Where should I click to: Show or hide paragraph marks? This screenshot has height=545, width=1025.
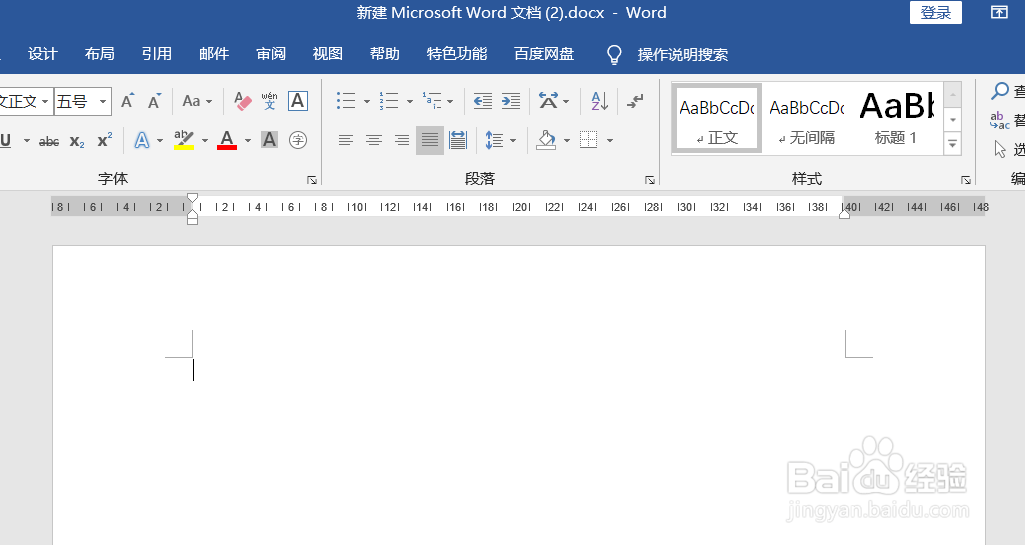pos(635,101)
